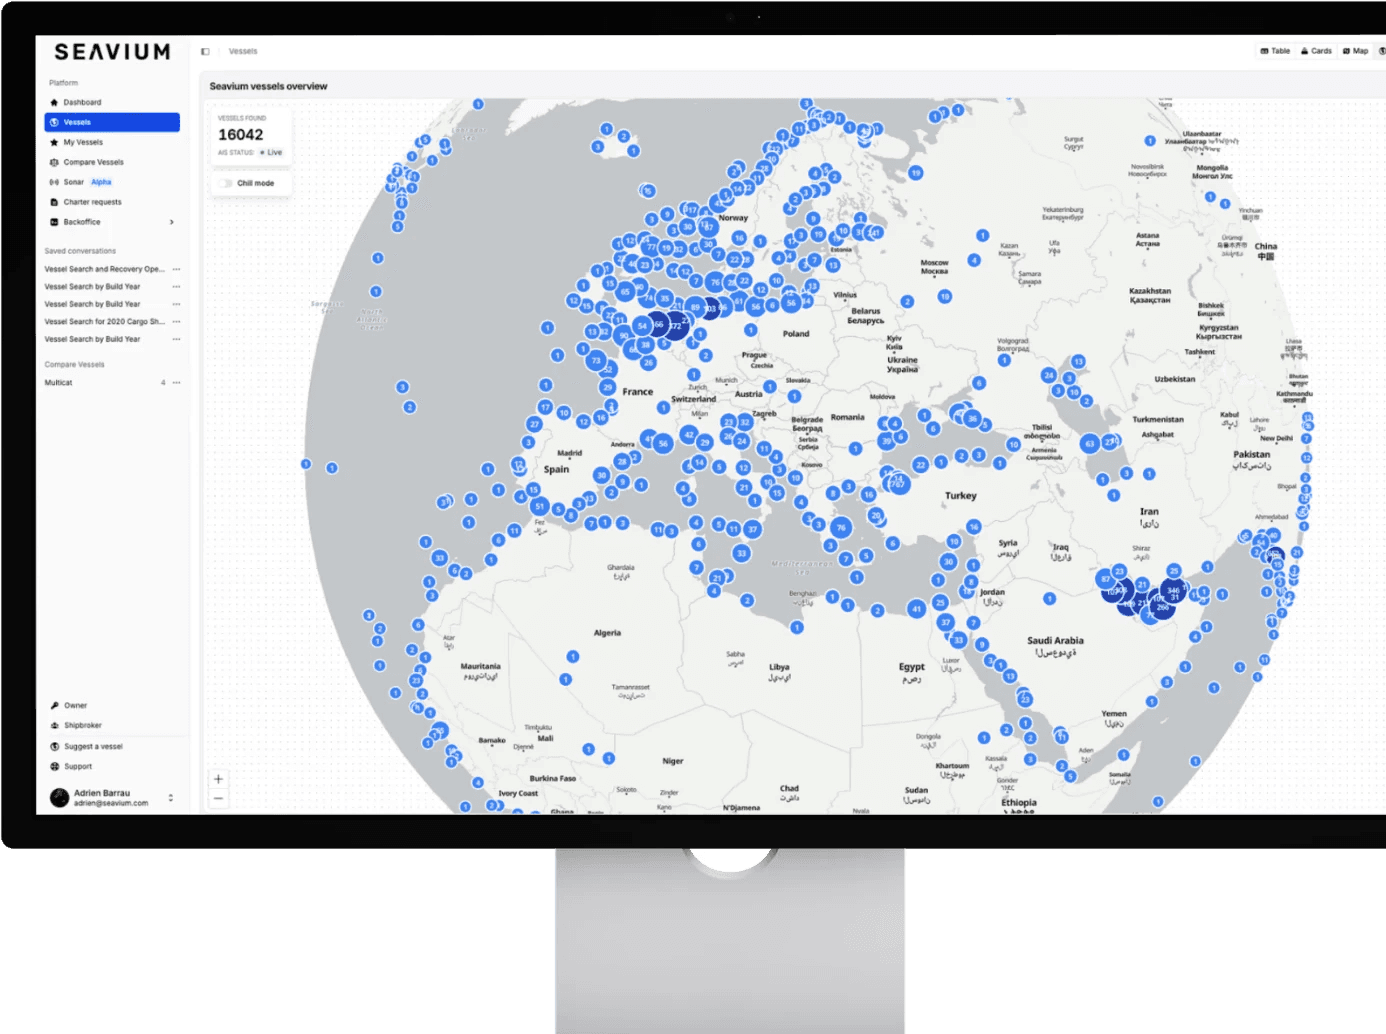1386x1034 pixels.
Task: Expand the Backoffice submenu chevron
Action: tap(172, 222)
